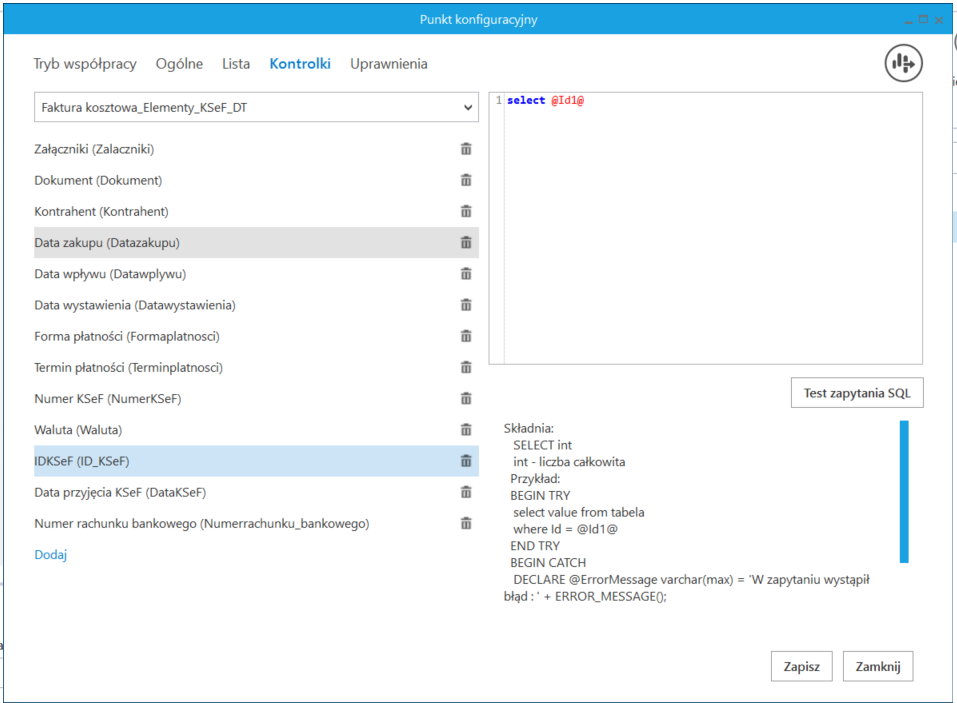Remove the Forma płatności control
Viewport: 957px width, 703px height.
click(x=465, y=336)
